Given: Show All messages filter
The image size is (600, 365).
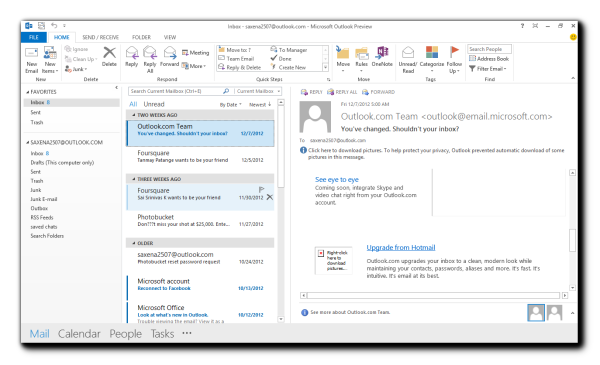Looking at the screenshot, I should [133, 104].
